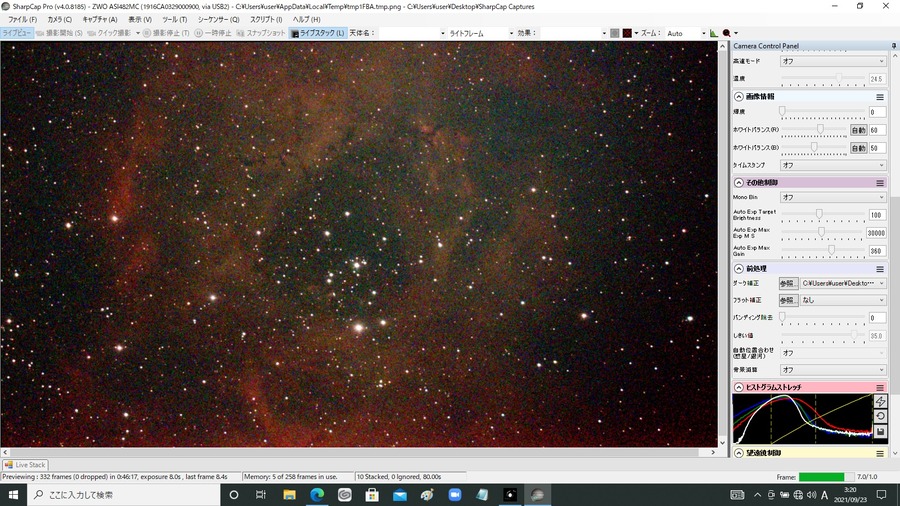Click 自動 for white balance (R)
This screenshot has height=506, width=900.
click(x=858, y=130)
